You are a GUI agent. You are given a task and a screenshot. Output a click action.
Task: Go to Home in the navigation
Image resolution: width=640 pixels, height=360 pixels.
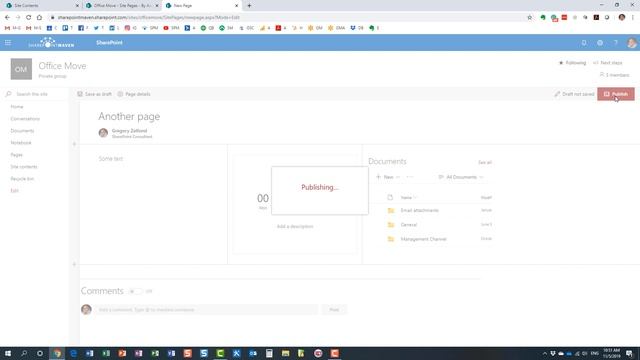17,107
